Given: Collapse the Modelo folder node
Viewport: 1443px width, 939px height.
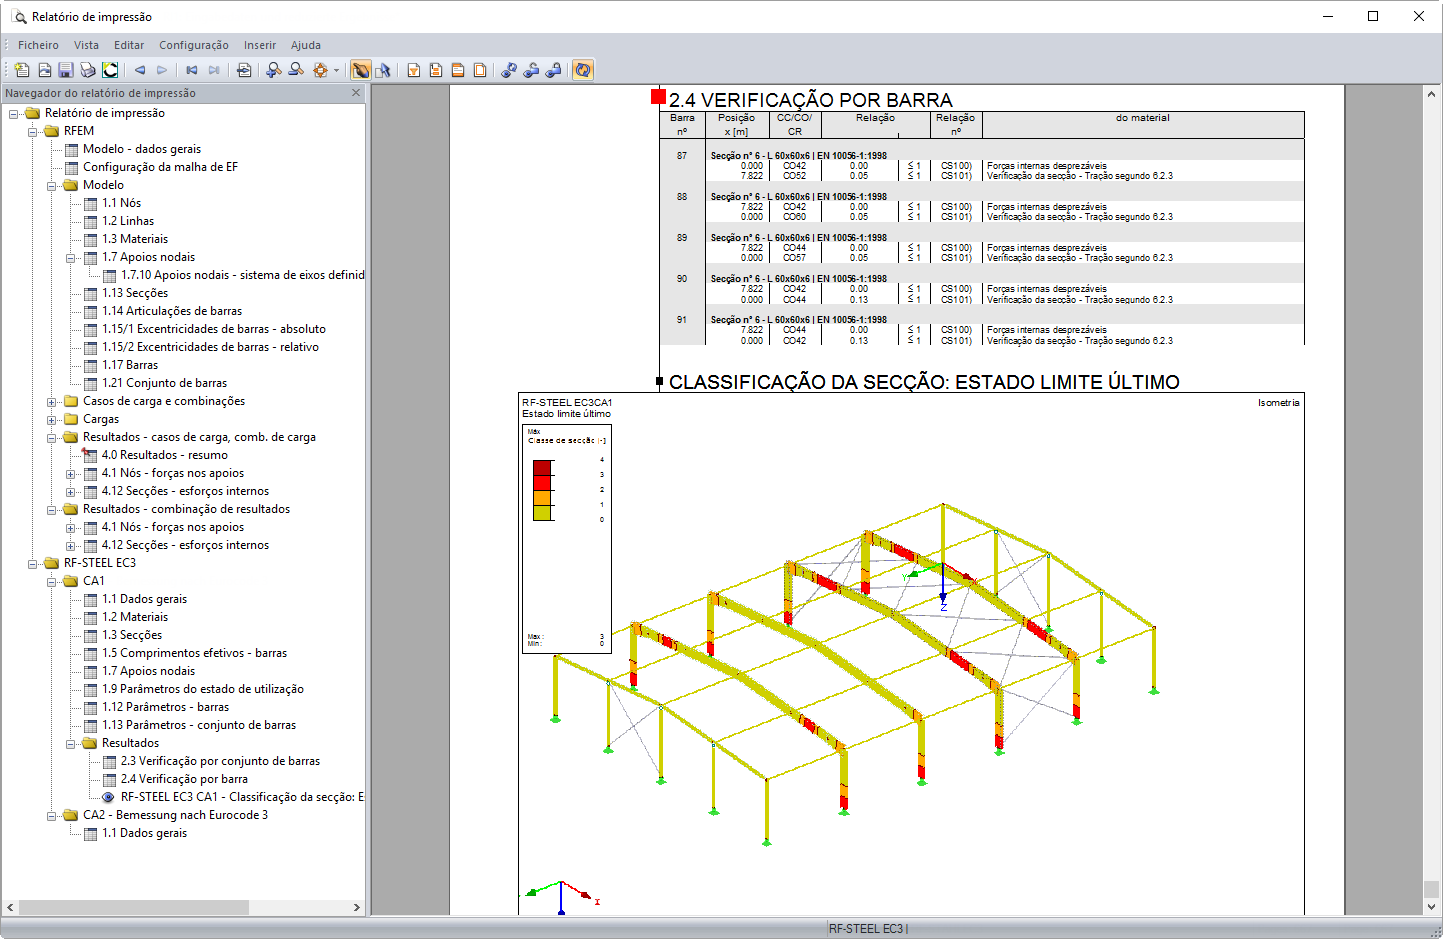Looking at the screenshot, I should (52, 185).
